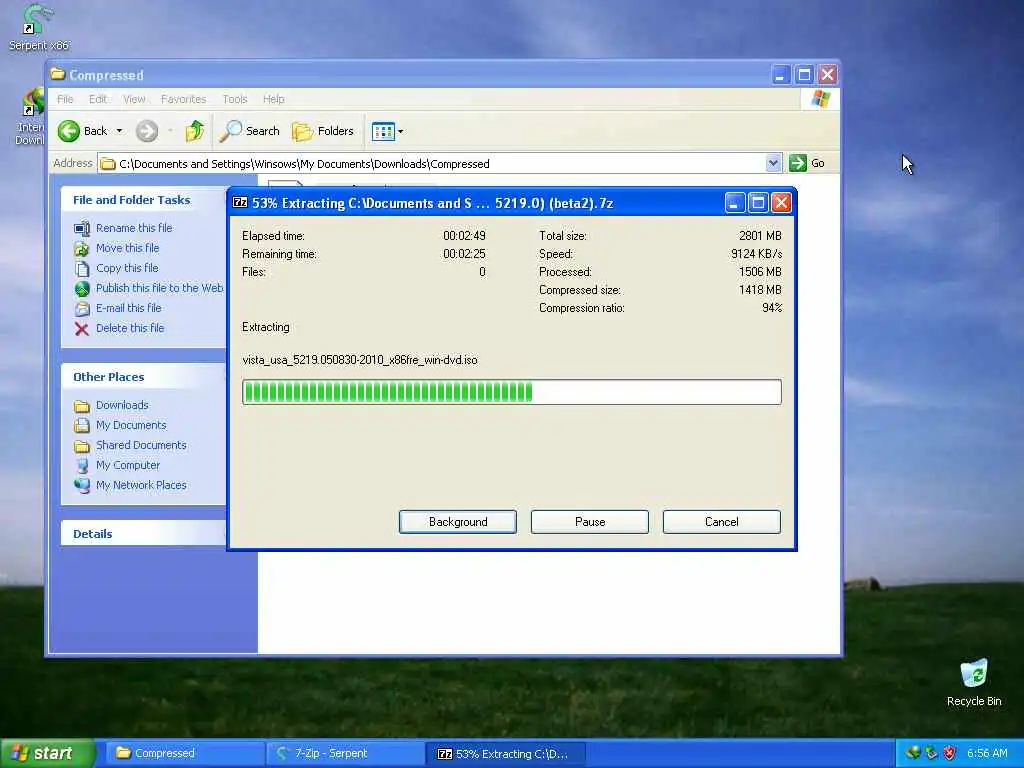Select the Internet Download desktop shortcut
1024x768 pixels.
pyautogui.click(x=30, y=118)
